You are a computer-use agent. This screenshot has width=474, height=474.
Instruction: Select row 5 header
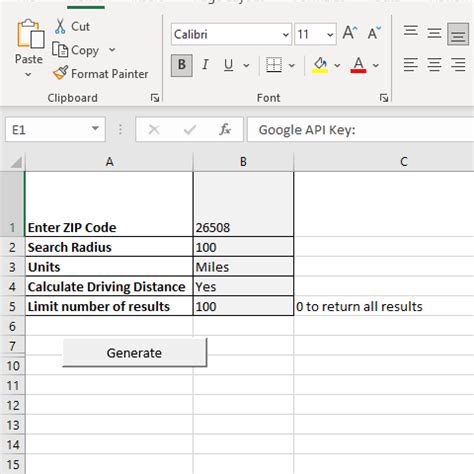click(x=12, y=306)
